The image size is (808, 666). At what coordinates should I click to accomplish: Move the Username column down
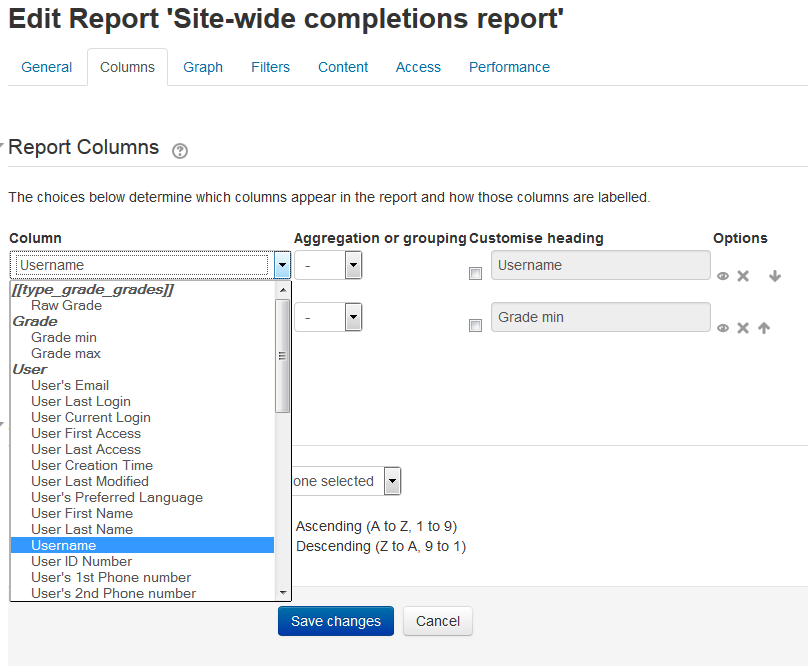(x=775, y=276)
